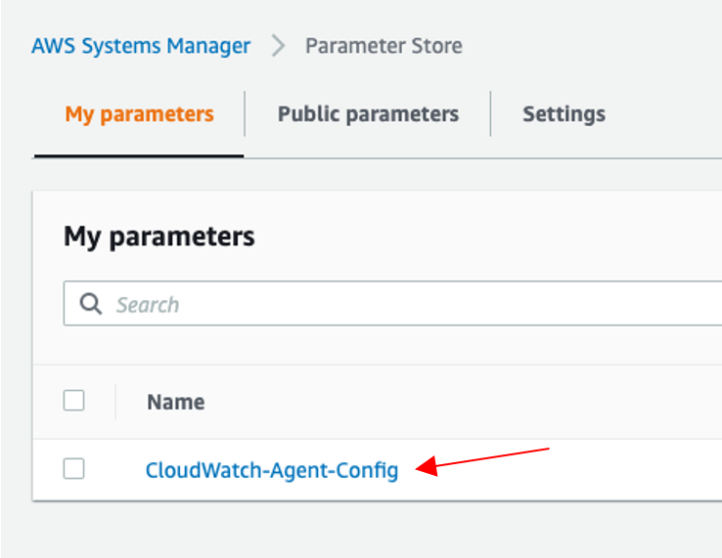Tick the select-all checkbox beside Name
The image size is (722, 558).
tap(74, 401)
